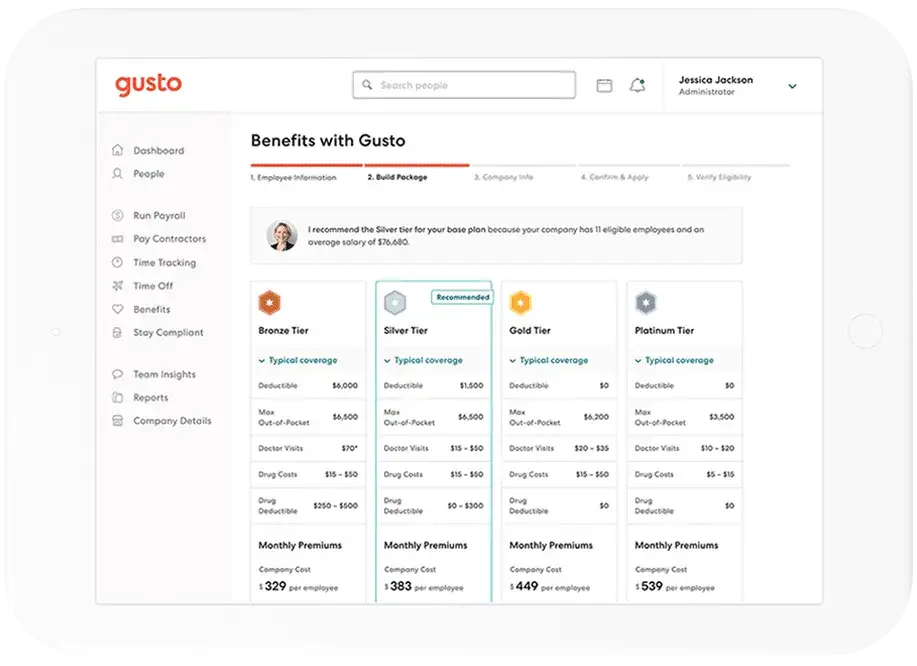Screen dimensions: 917x666
Task: Click the Bronze Tier badge icon
Action: (x=269, y=303)
